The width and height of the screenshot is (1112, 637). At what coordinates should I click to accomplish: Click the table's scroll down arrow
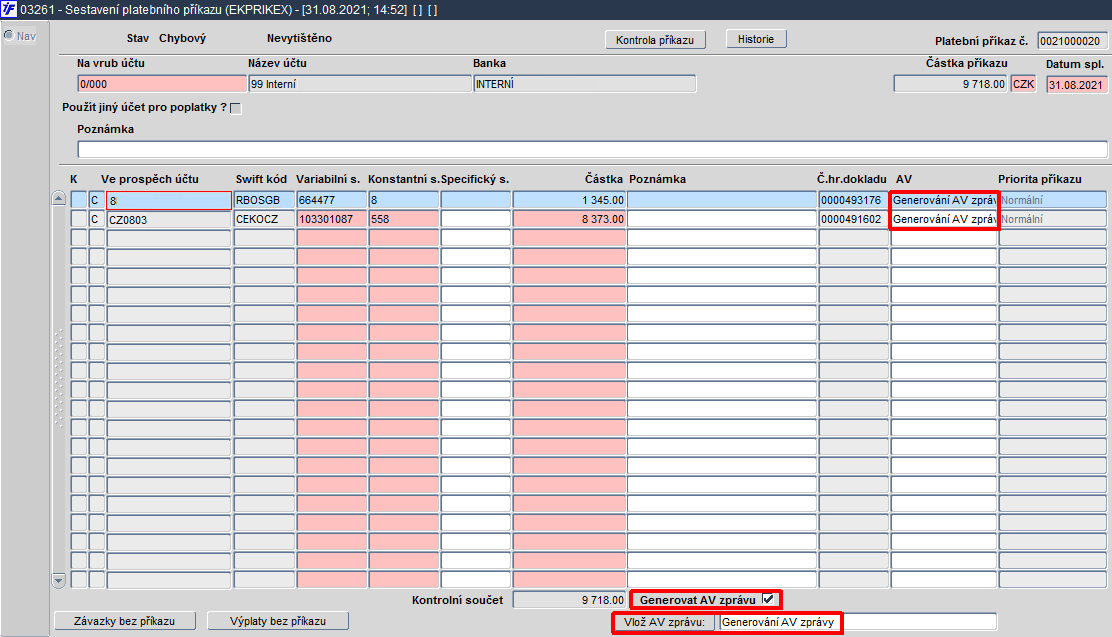click(59, 581)
